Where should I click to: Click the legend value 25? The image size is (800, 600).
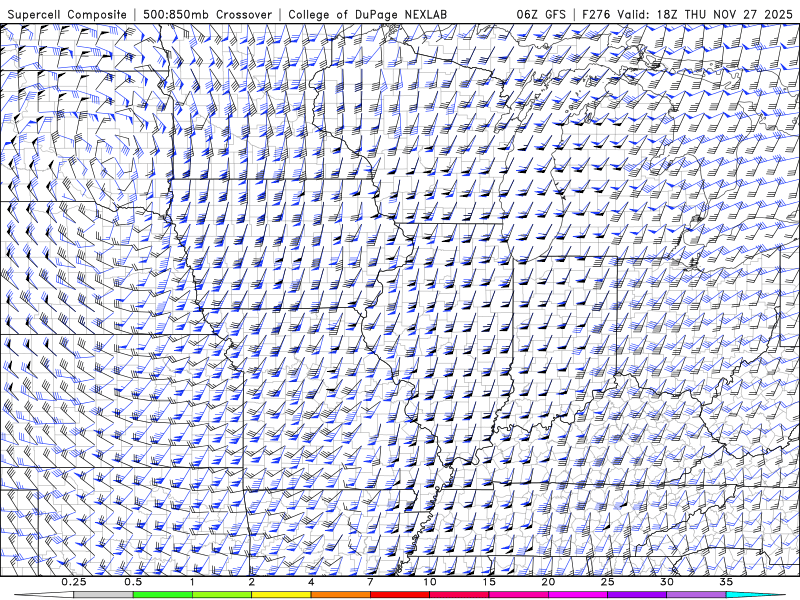point(607,582)
